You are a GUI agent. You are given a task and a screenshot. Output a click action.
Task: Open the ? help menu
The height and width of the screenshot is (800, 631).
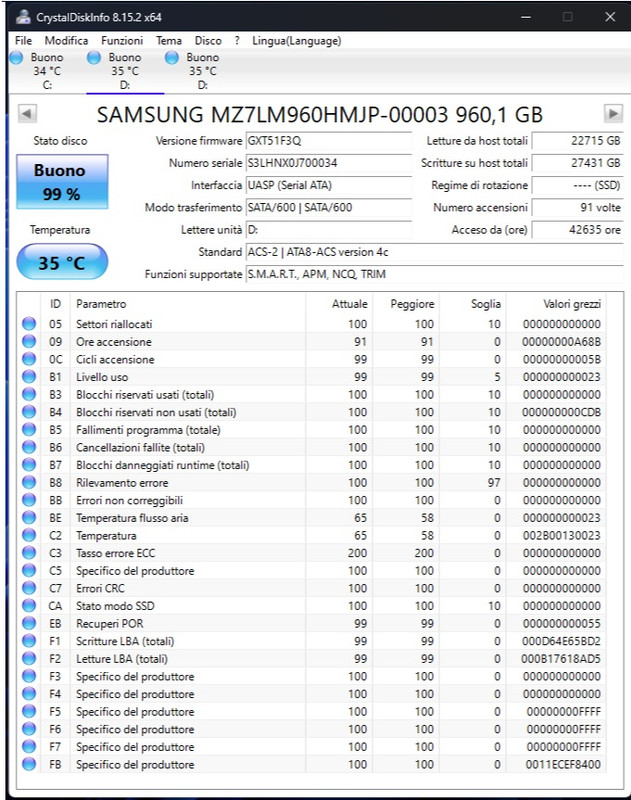(237, 40)
